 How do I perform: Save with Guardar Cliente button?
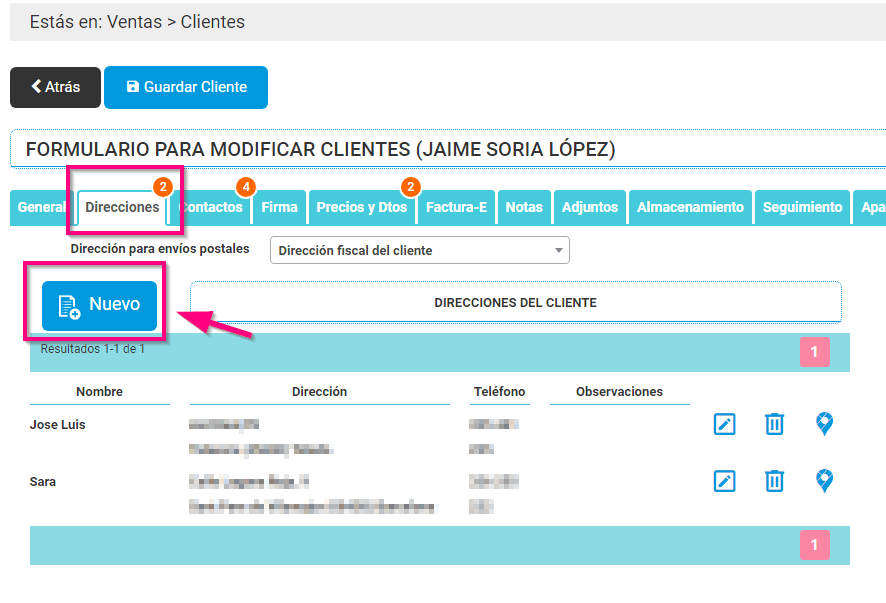[186, 87]
